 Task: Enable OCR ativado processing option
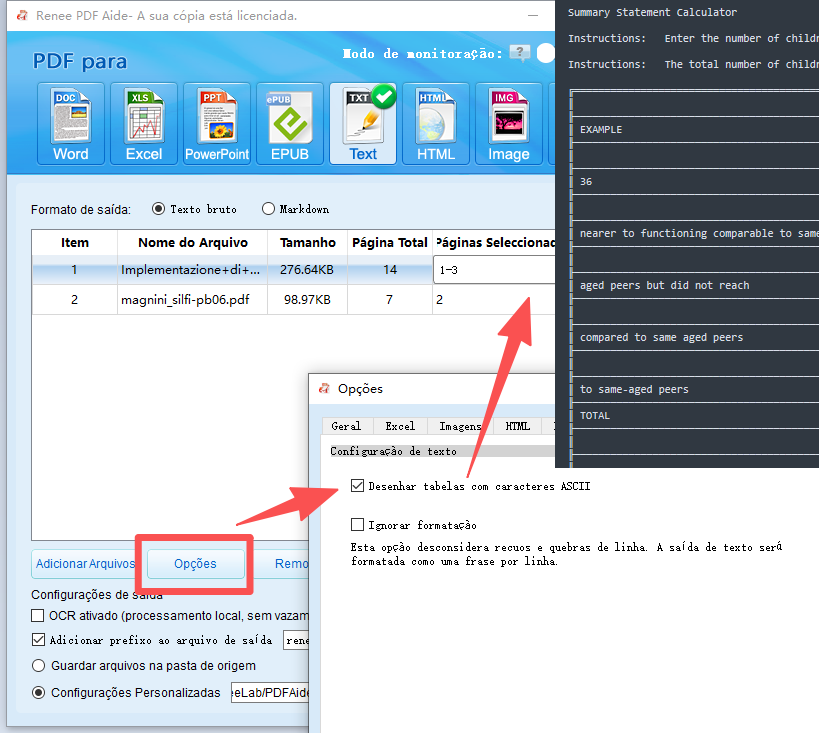click(37, 616)
